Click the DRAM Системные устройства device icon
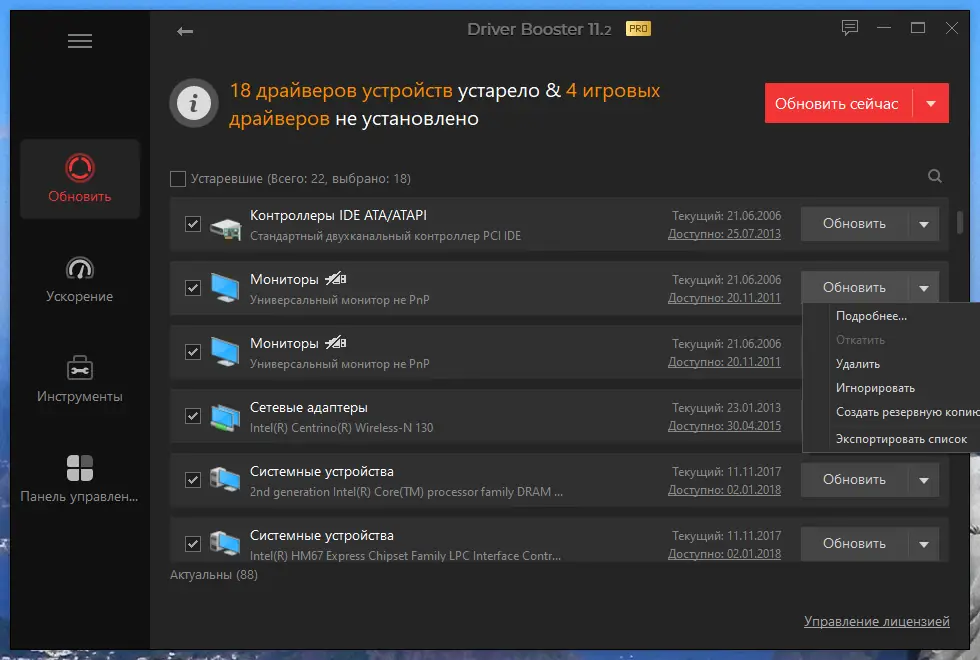980x660 pixels. [225, 480]
